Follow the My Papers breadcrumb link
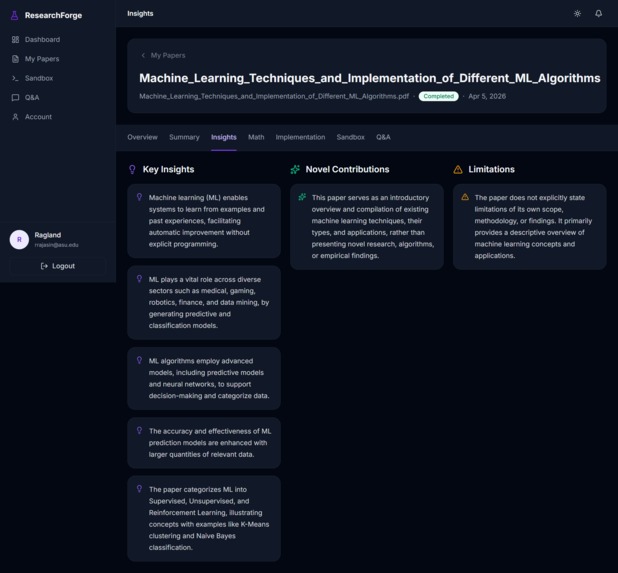This screenshot has width=618, height=573. 168,55
